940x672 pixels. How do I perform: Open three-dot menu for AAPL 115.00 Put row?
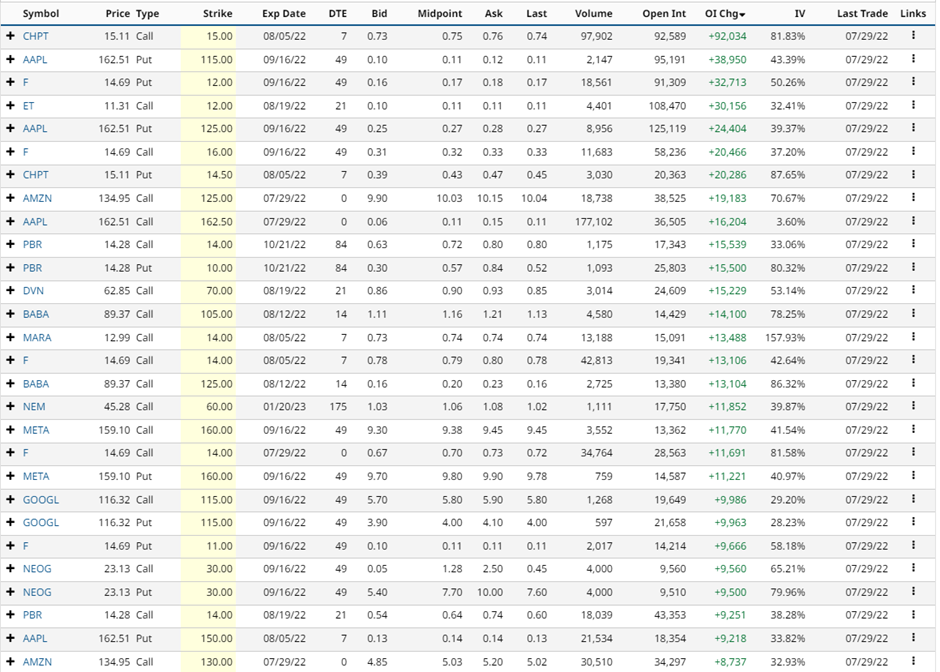pyautogui.click(x=913, y=59)
